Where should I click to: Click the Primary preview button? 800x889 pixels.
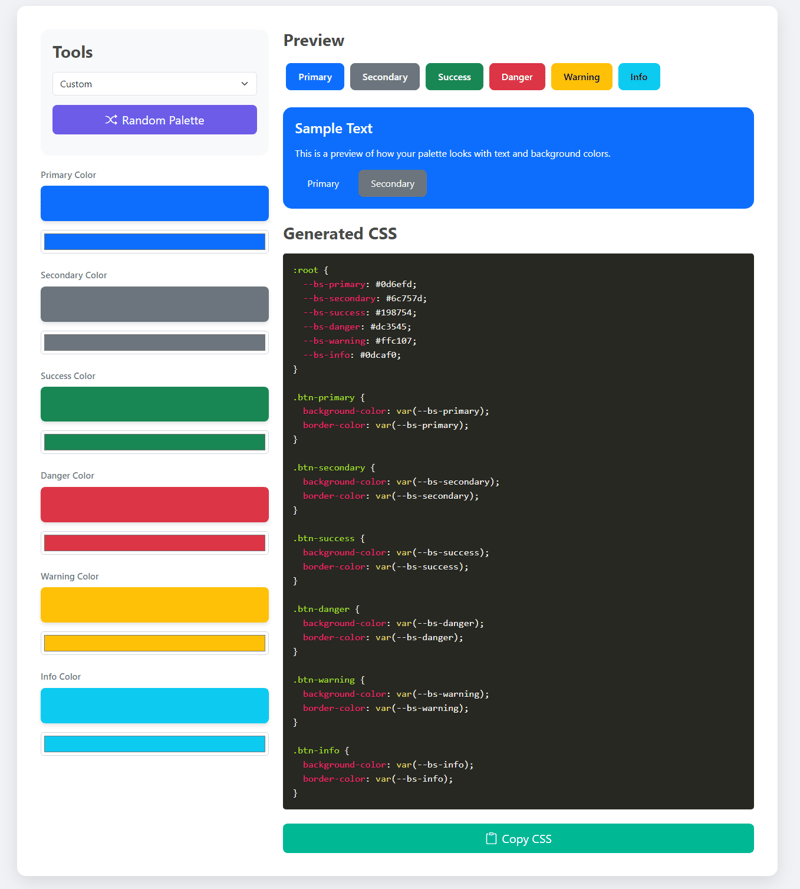point(315,76)
